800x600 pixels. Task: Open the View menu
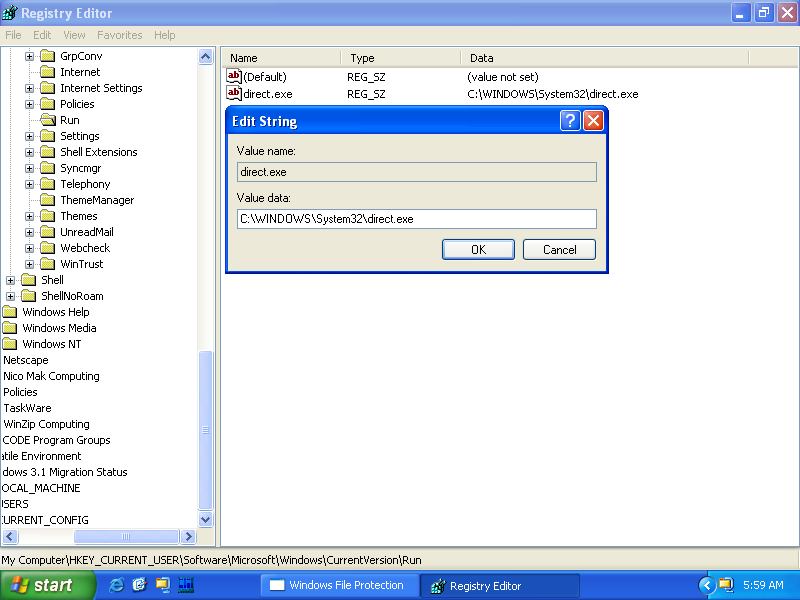pos(74,35)
